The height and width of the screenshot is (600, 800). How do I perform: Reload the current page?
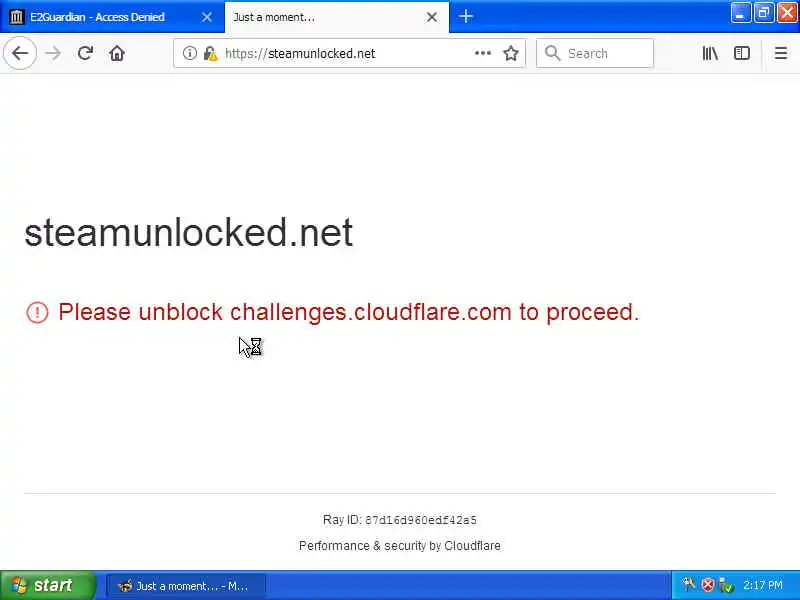click(85, 53)
